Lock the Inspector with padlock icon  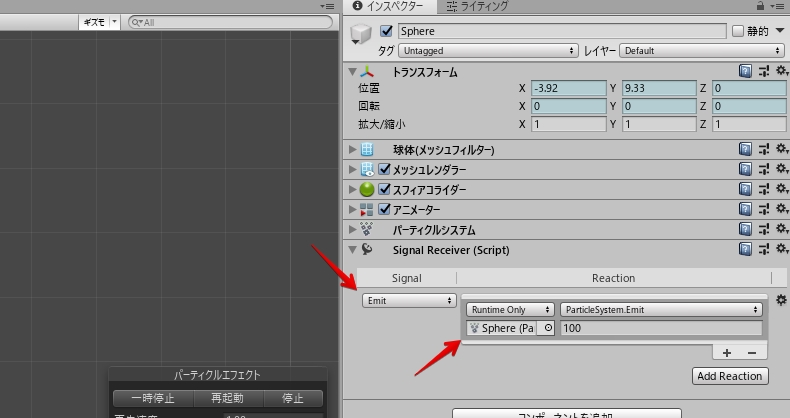point(760,6)
